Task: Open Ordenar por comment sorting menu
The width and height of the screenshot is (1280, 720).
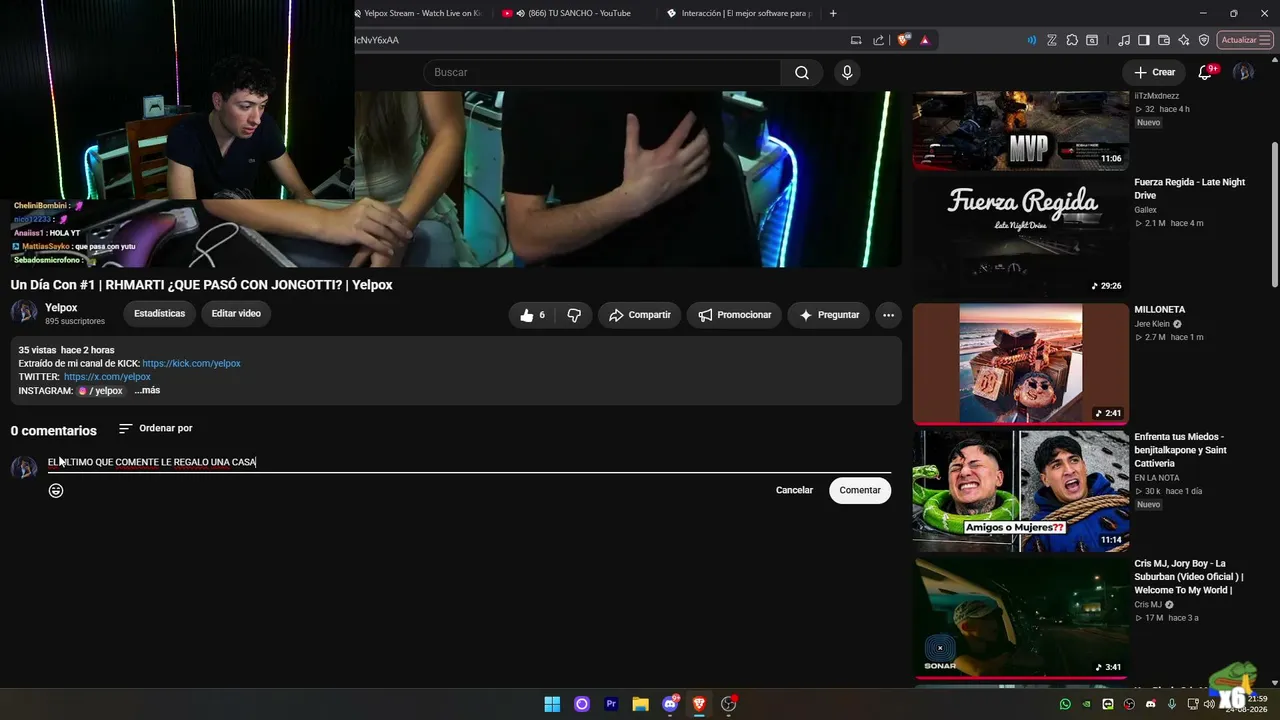Action: 155,428
